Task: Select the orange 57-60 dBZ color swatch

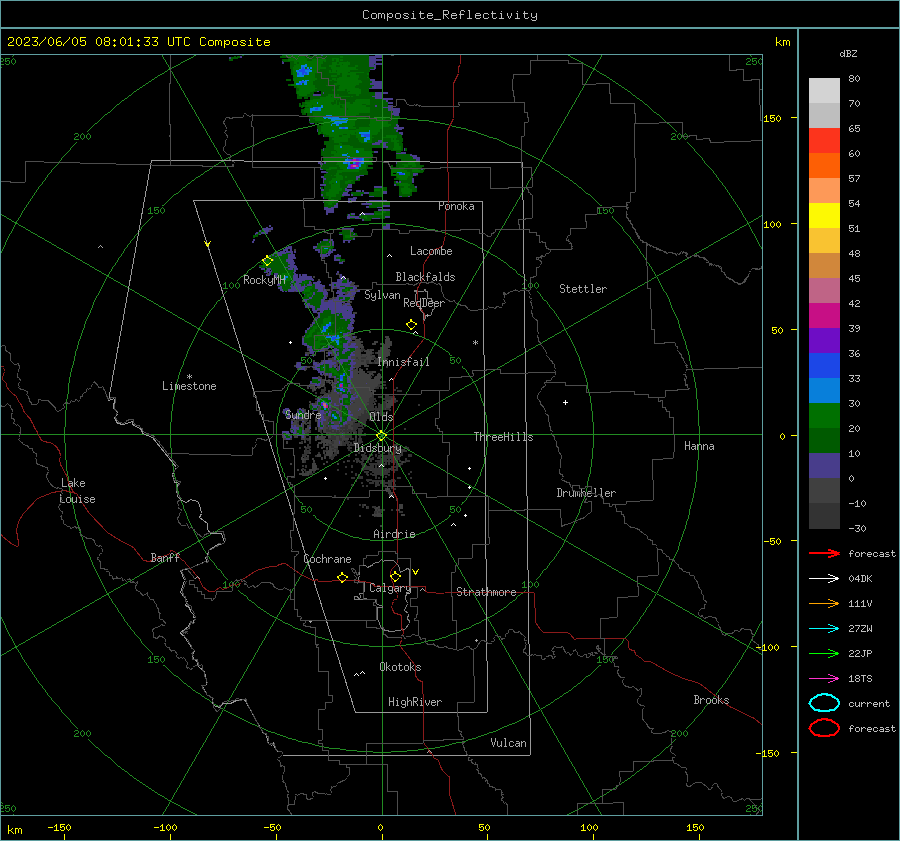Action: pos(824,166)
